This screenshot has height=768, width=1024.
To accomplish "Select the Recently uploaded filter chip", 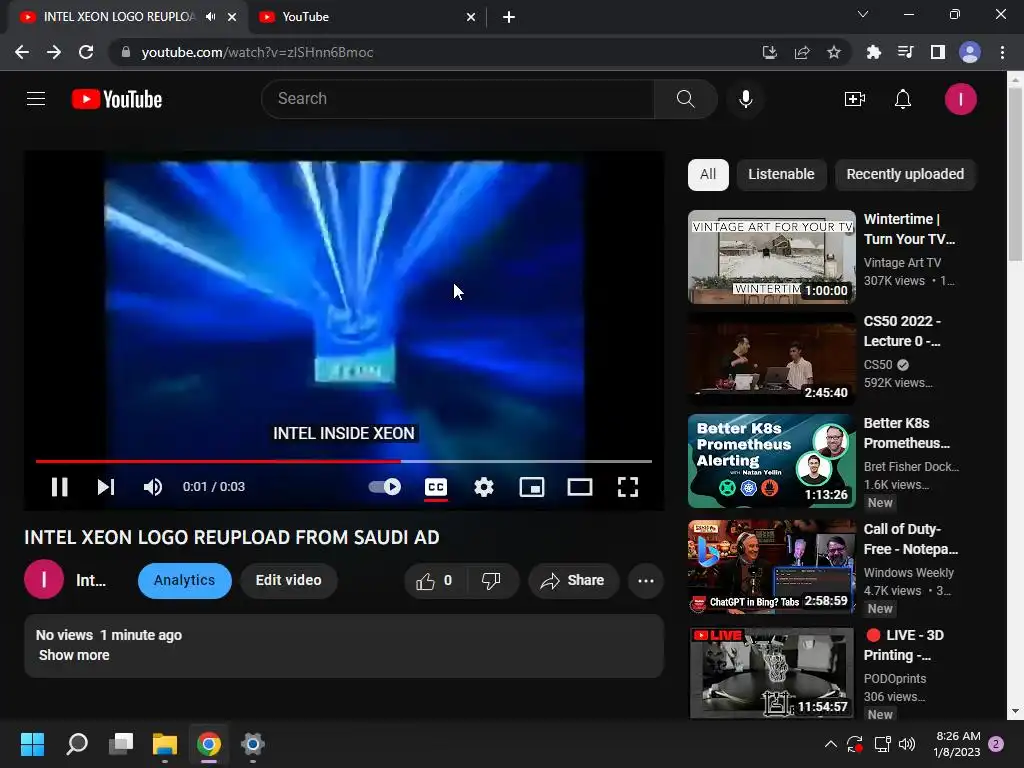I will pyautogui.click(x=905, y=174).
